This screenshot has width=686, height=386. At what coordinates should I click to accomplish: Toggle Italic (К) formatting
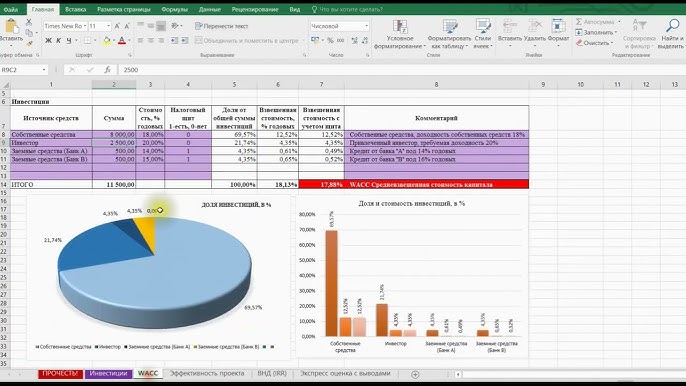(x=58, y=41)
